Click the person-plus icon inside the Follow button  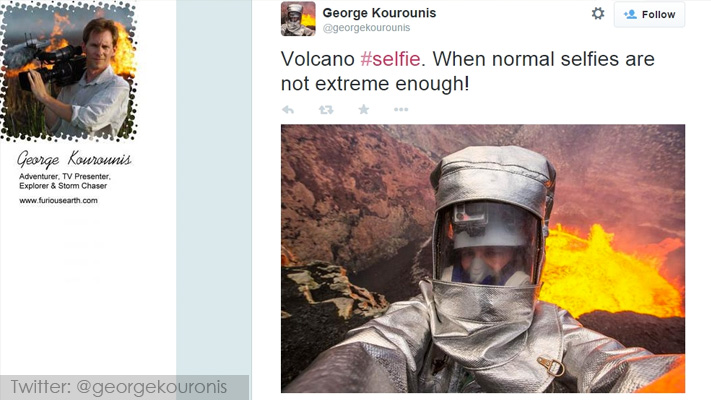630,15
